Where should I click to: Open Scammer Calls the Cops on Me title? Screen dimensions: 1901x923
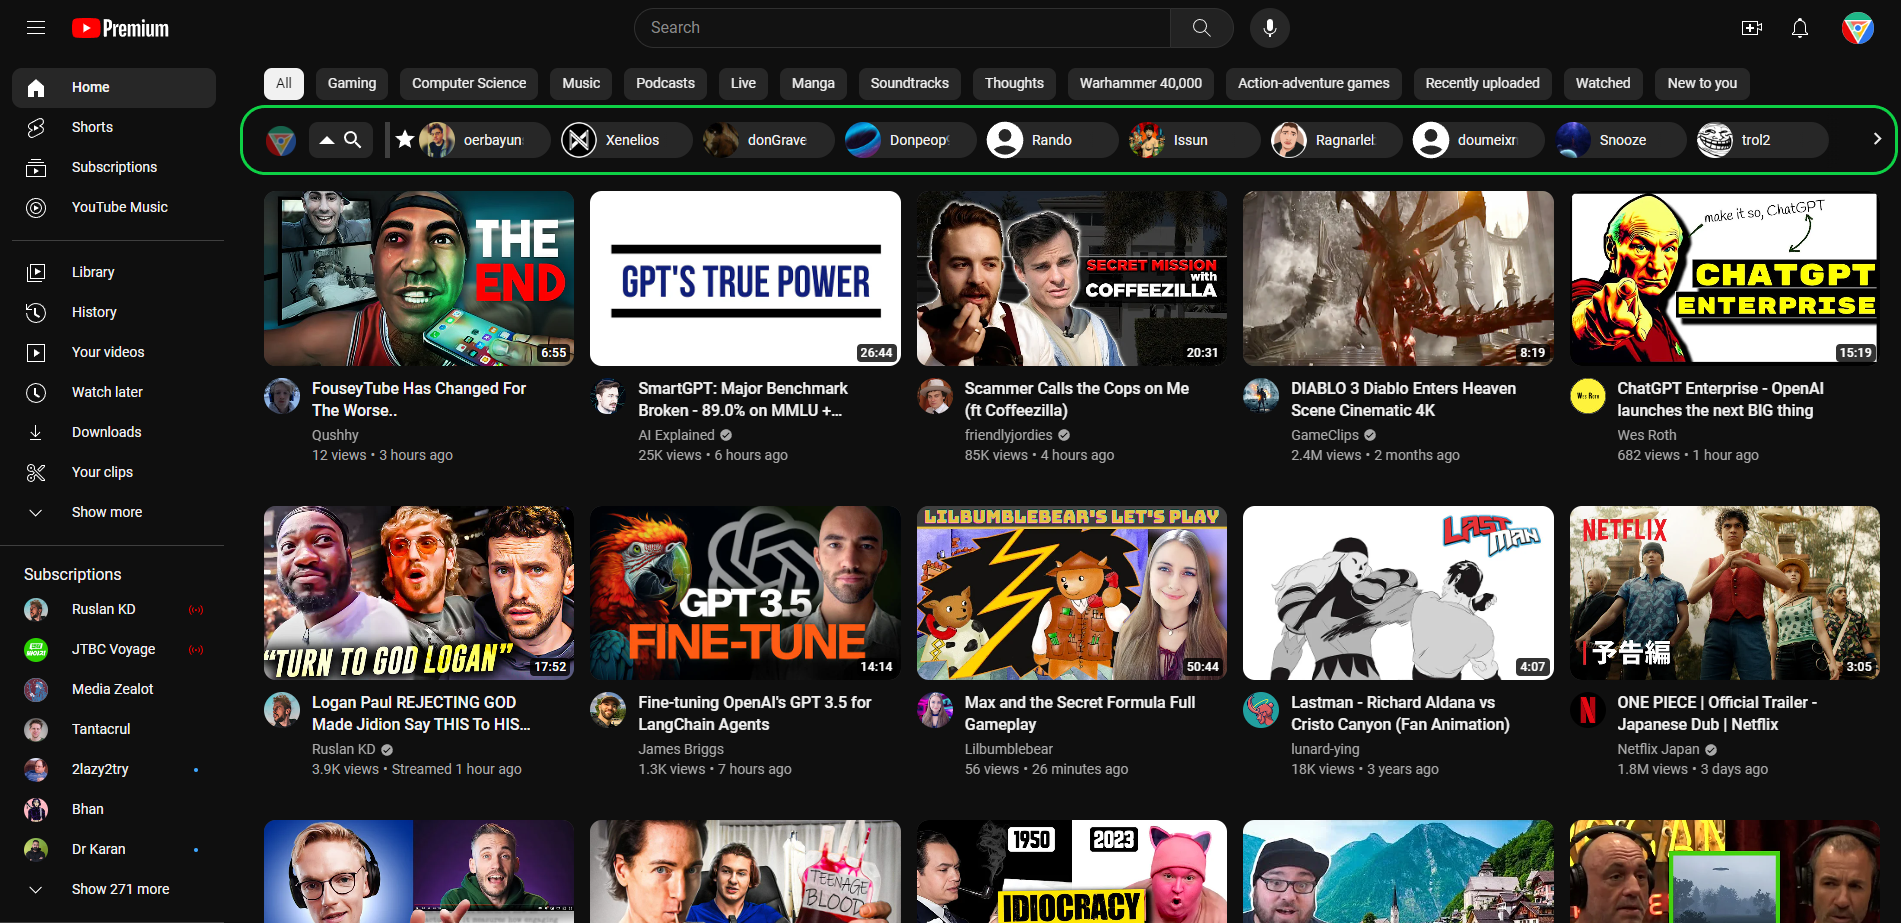coord(1077,399)
